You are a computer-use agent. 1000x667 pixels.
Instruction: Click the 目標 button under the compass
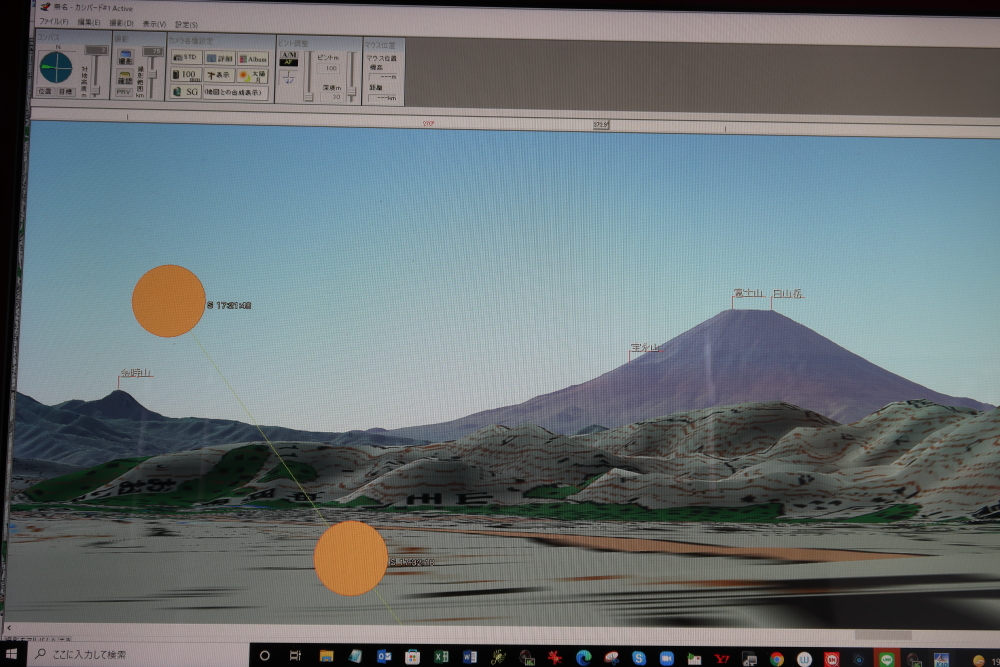coord(66,91)
